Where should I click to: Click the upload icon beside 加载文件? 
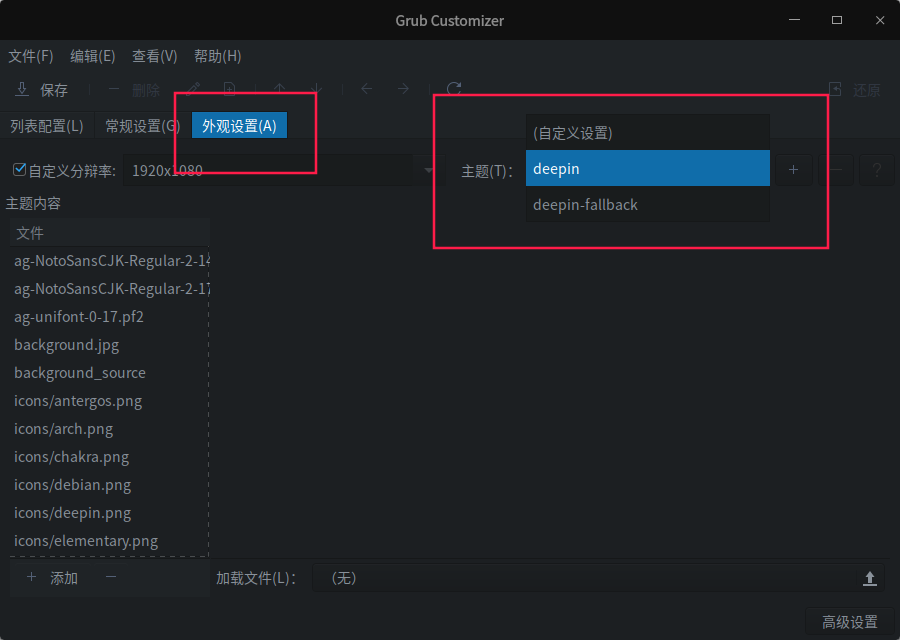pos(869,577)
